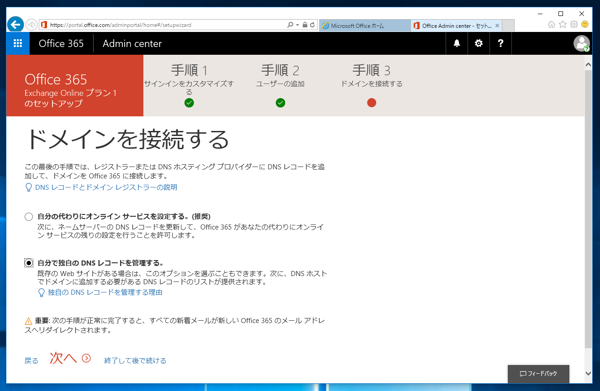This screenshot has width=600, height=391.
Task: Click the page scrollbar up arrow
Action: click(588, 65)
